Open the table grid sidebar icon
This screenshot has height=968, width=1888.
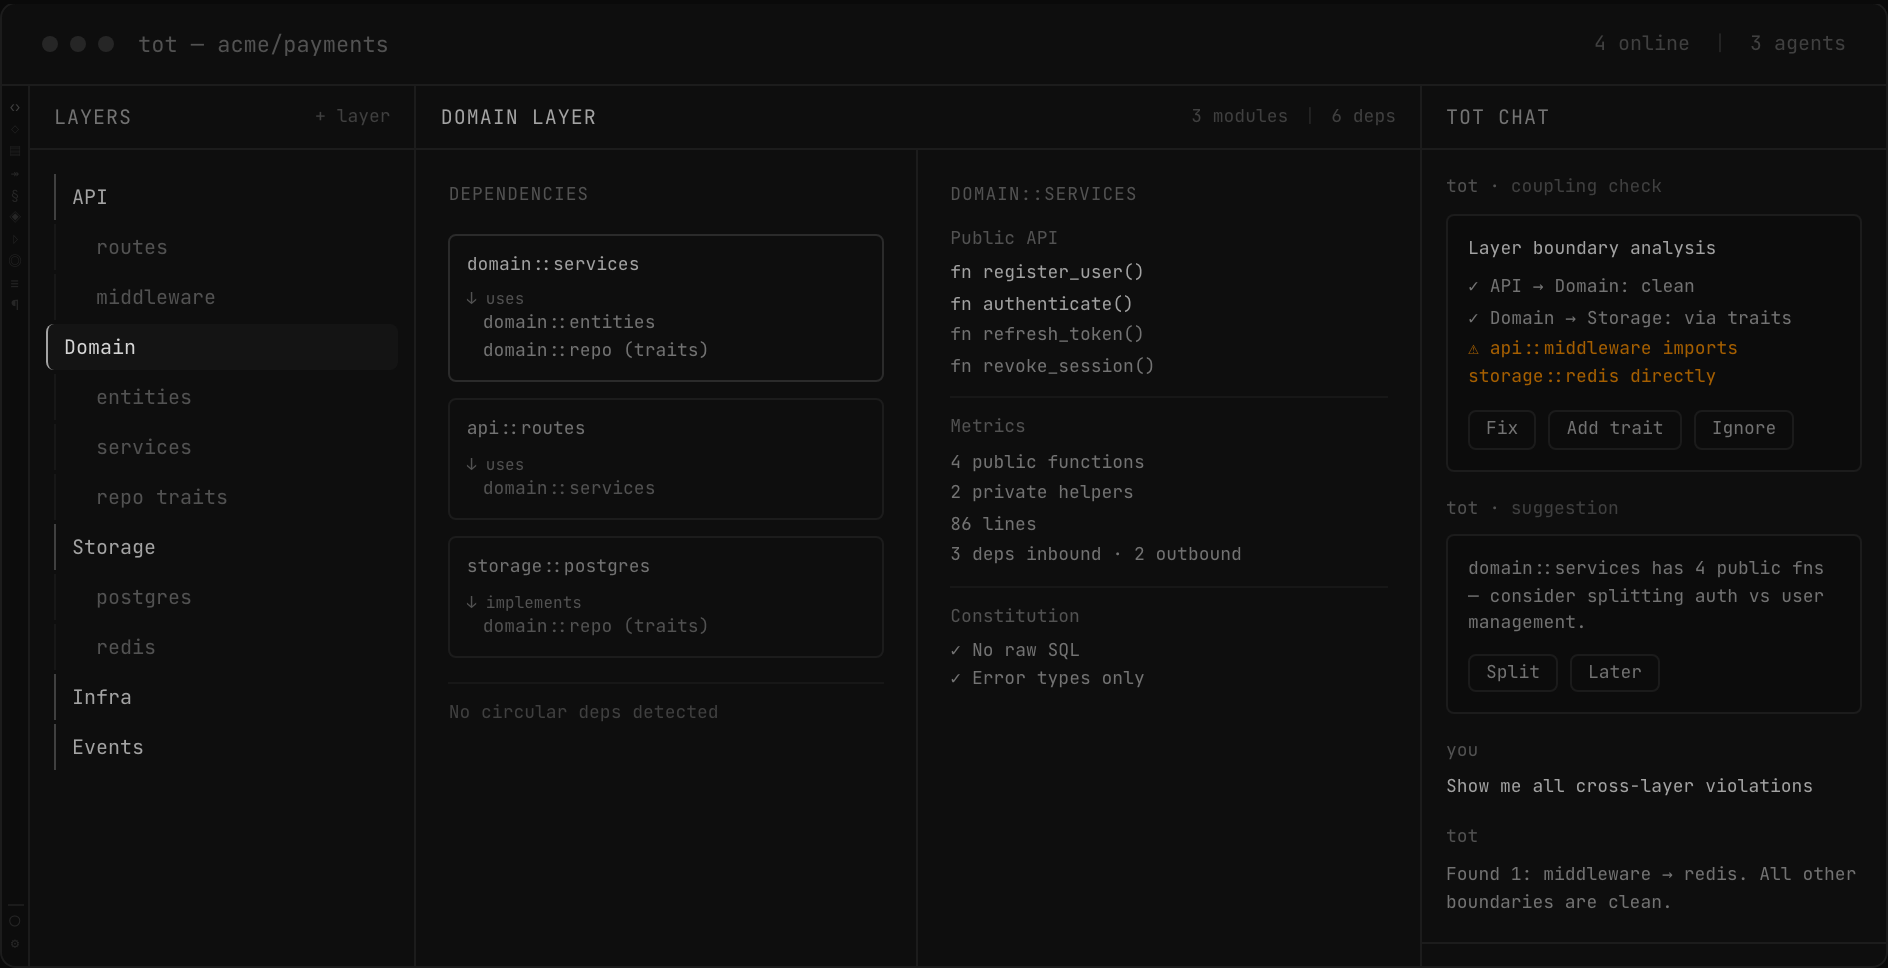click(15, 151)
